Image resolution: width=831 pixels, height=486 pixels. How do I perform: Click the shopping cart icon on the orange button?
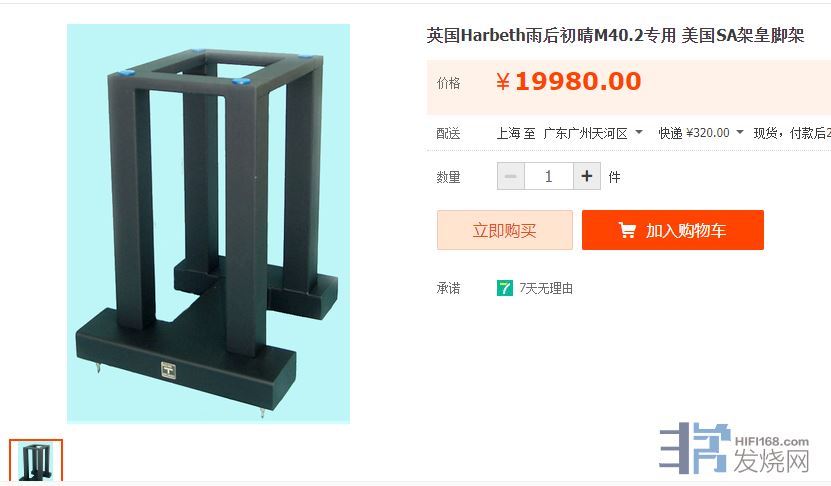click(x=627, y=230)
